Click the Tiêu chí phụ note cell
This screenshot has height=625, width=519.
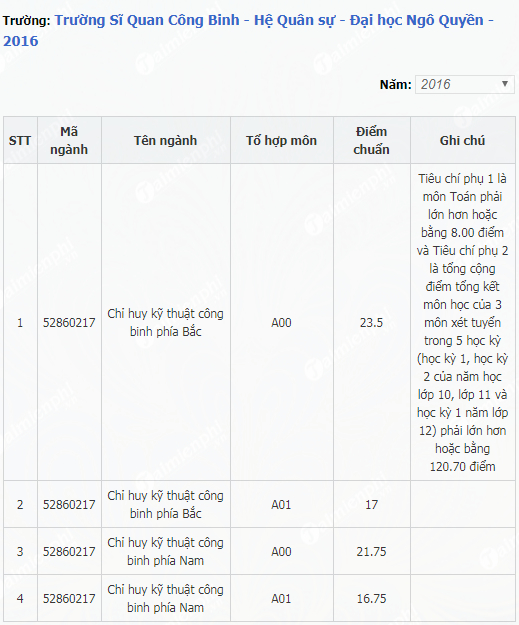(x=462, y=322)
